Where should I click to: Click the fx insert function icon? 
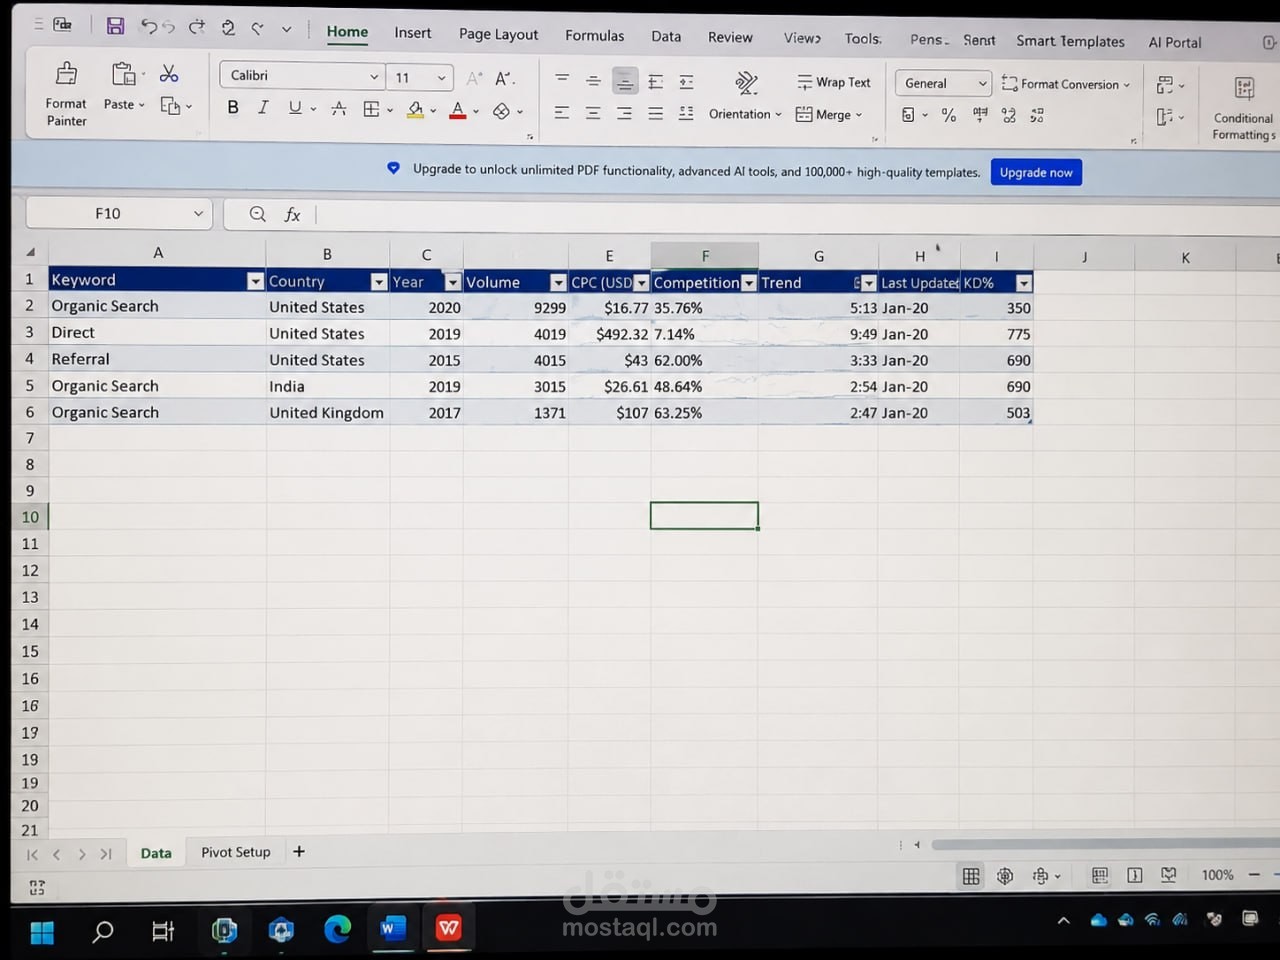point(292,214)
